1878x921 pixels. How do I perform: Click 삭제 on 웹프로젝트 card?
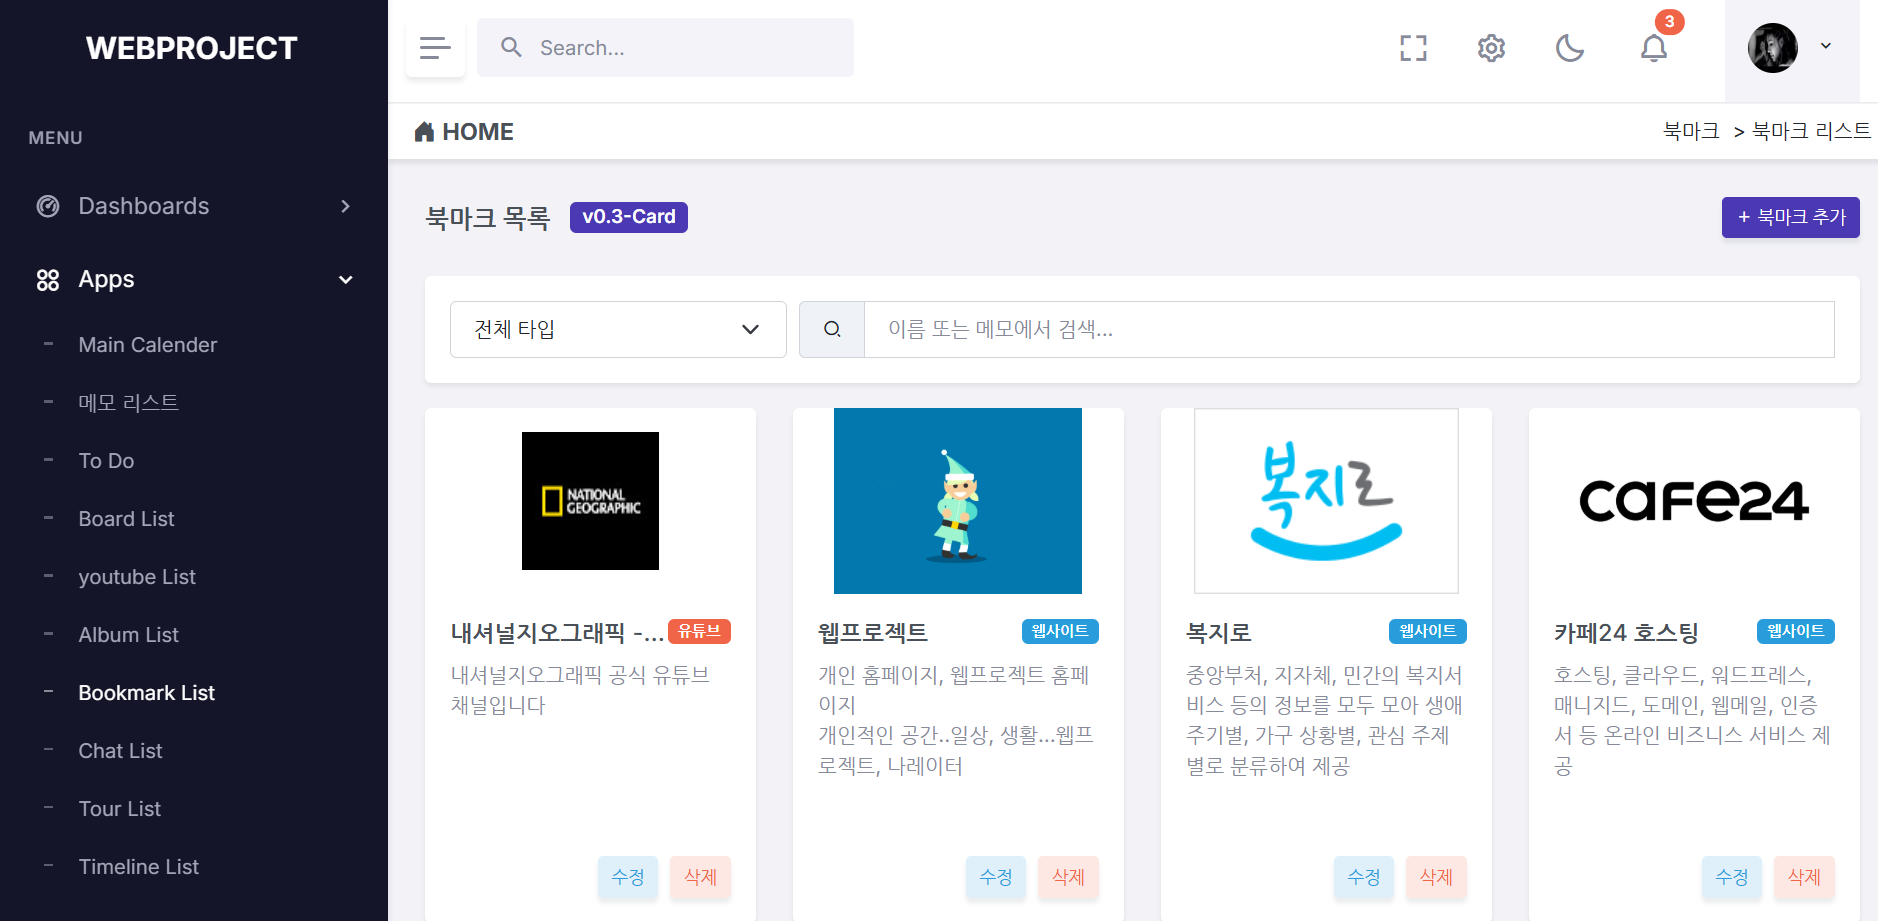(x=1068, y=877)
